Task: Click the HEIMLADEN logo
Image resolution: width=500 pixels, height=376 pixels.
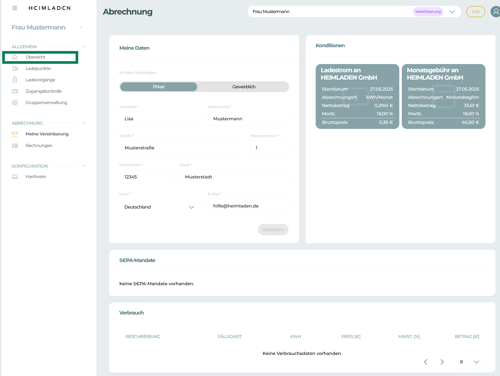Action: (49, 8)
